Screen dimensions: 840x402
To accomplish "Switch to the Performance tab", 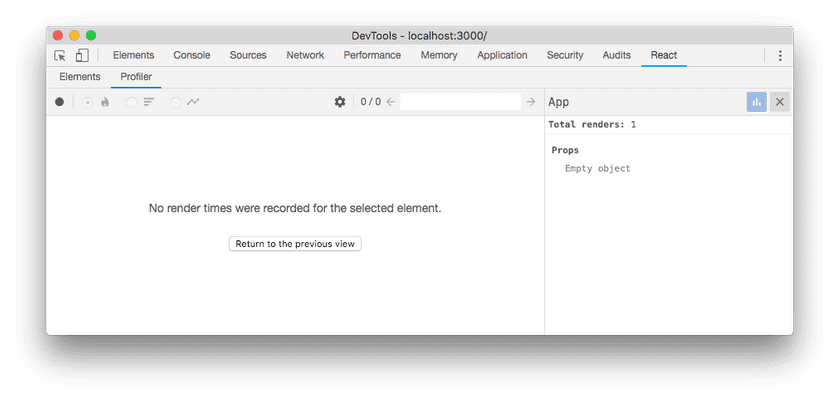I will pyautogui.click(x=372, y=56).
